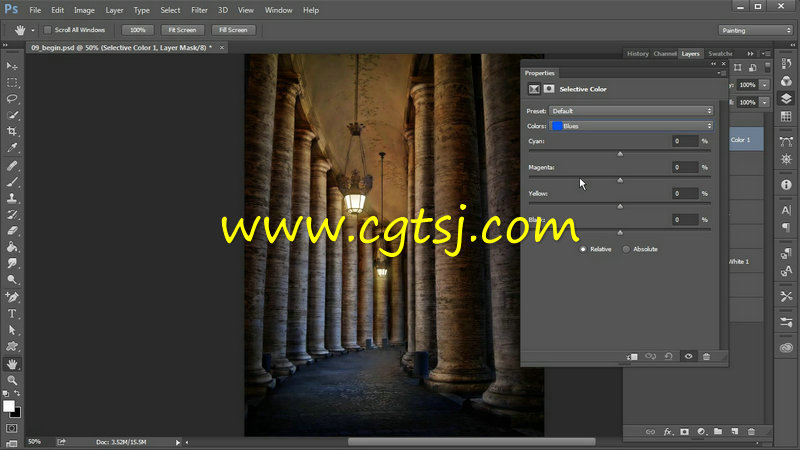Select the Paint Bucket tool

click(12, 247)
